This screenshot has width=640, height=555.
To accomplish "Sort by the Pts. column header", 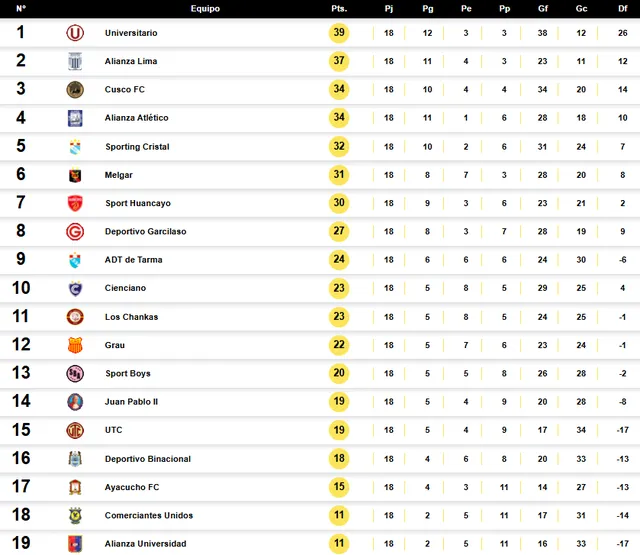I will click(339, 9).
